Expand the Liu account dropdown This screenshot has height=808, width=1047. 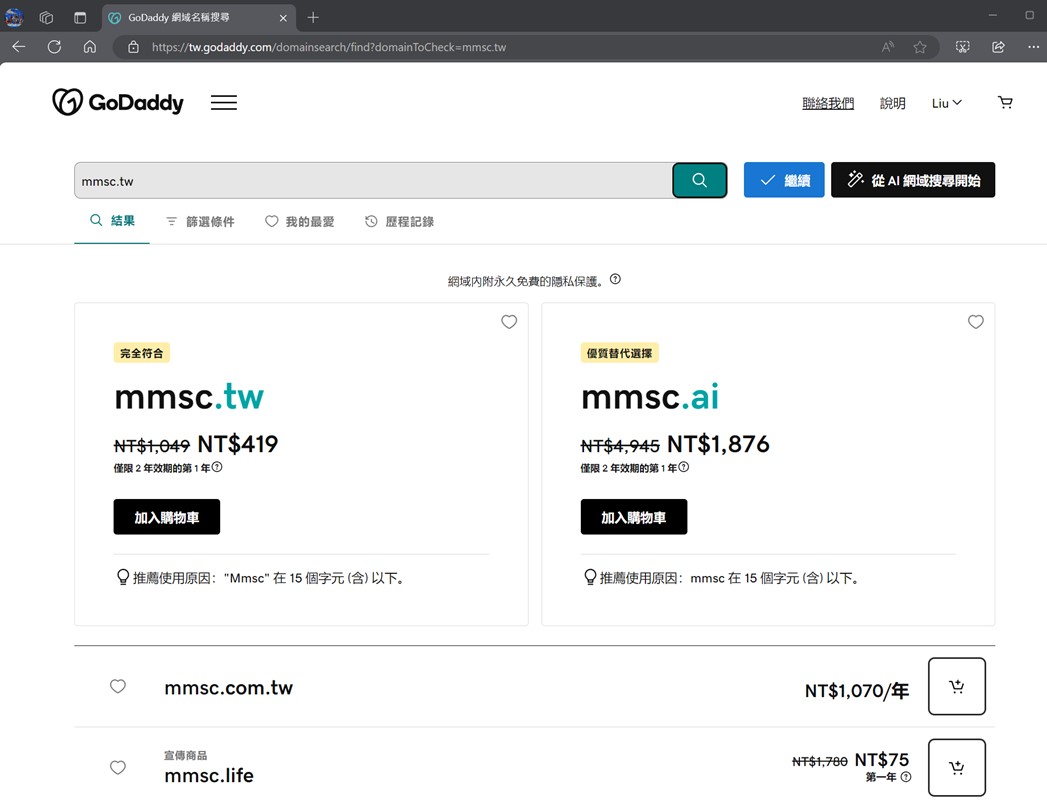(947, 103)
